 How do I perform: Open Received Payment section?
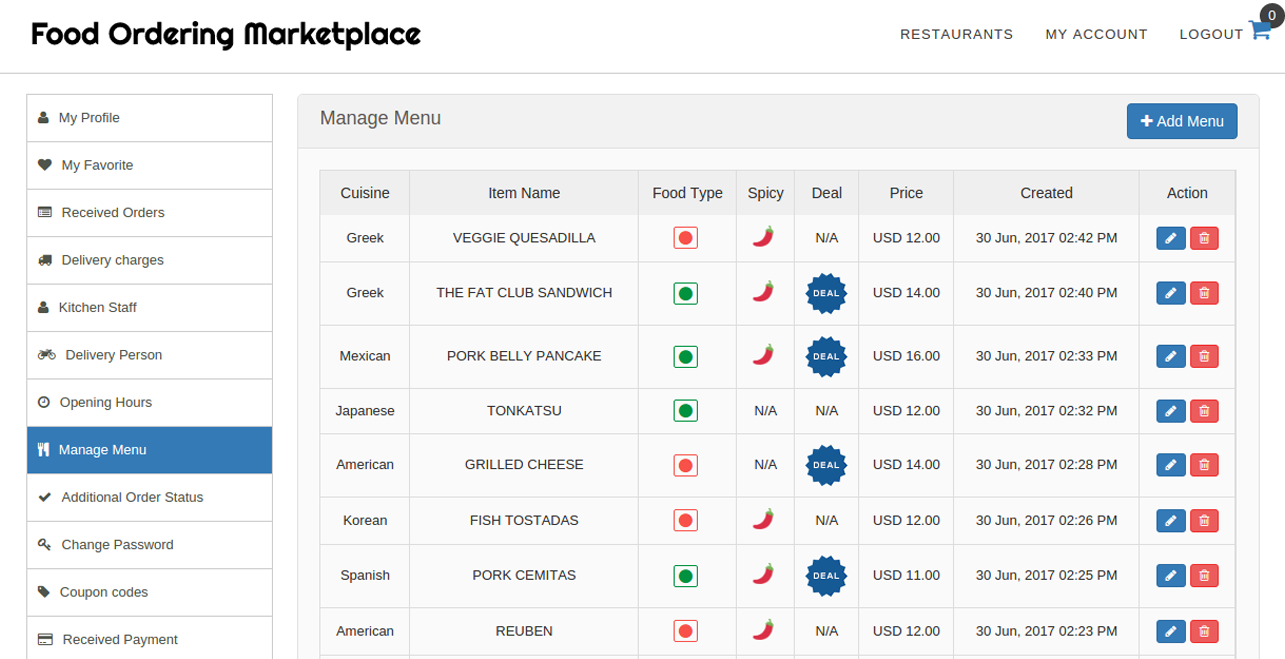click(x=149, y=640)
